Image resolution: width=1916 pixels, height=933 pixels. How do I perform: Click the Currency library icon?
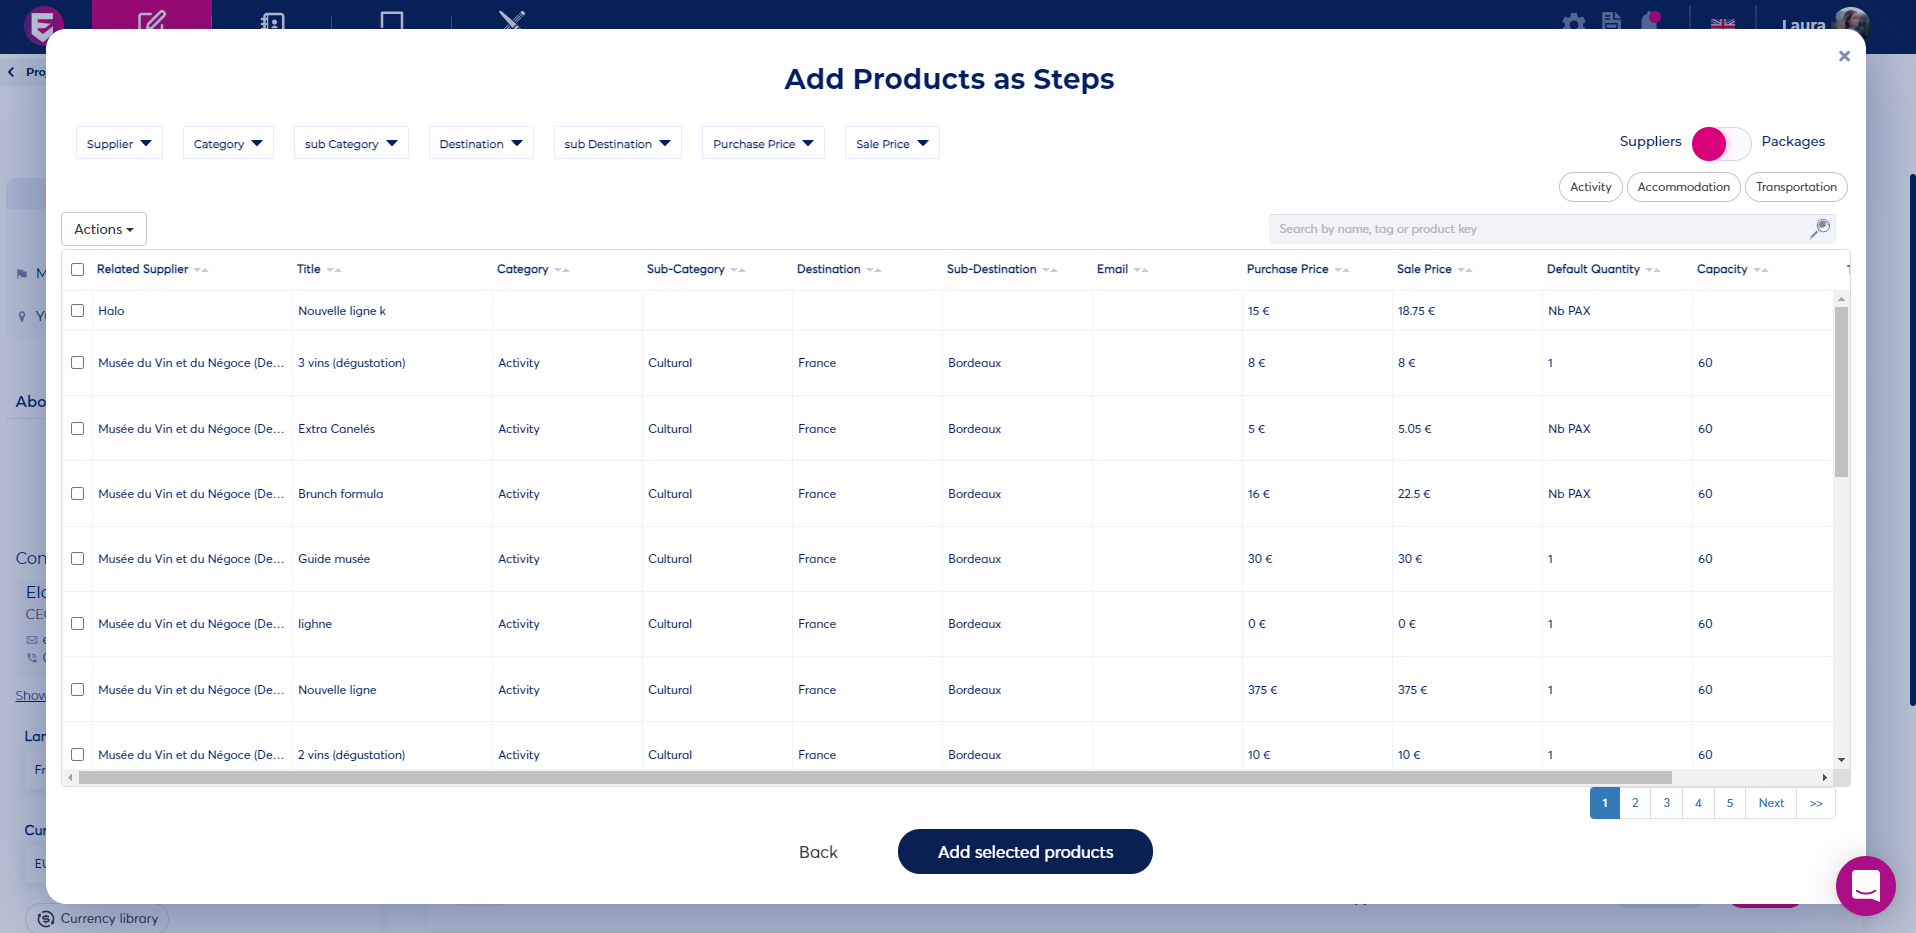click(45, 918)
